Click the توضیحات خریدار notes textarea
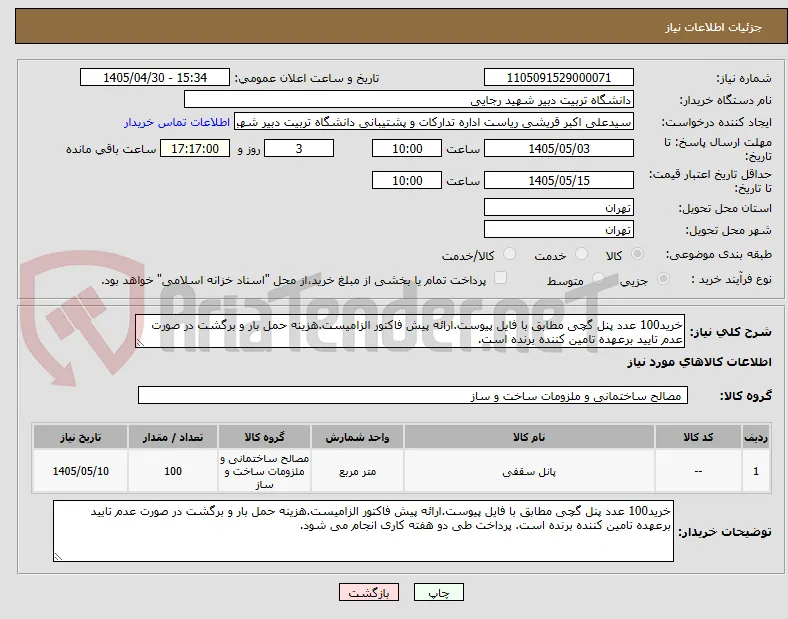Image resolution: width=788 pixels, height=619 pixels. coord(363,531)
